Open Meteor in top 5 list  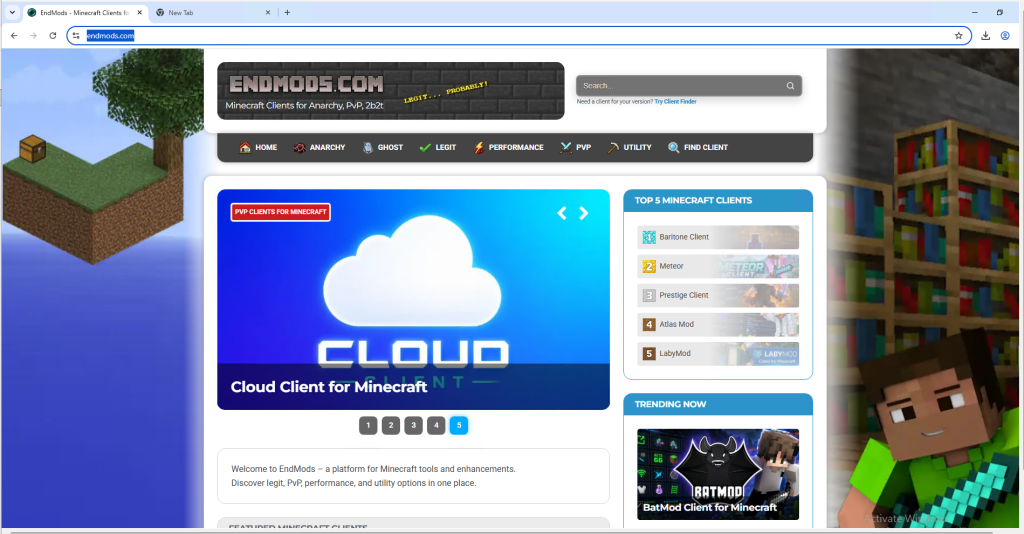718,266
